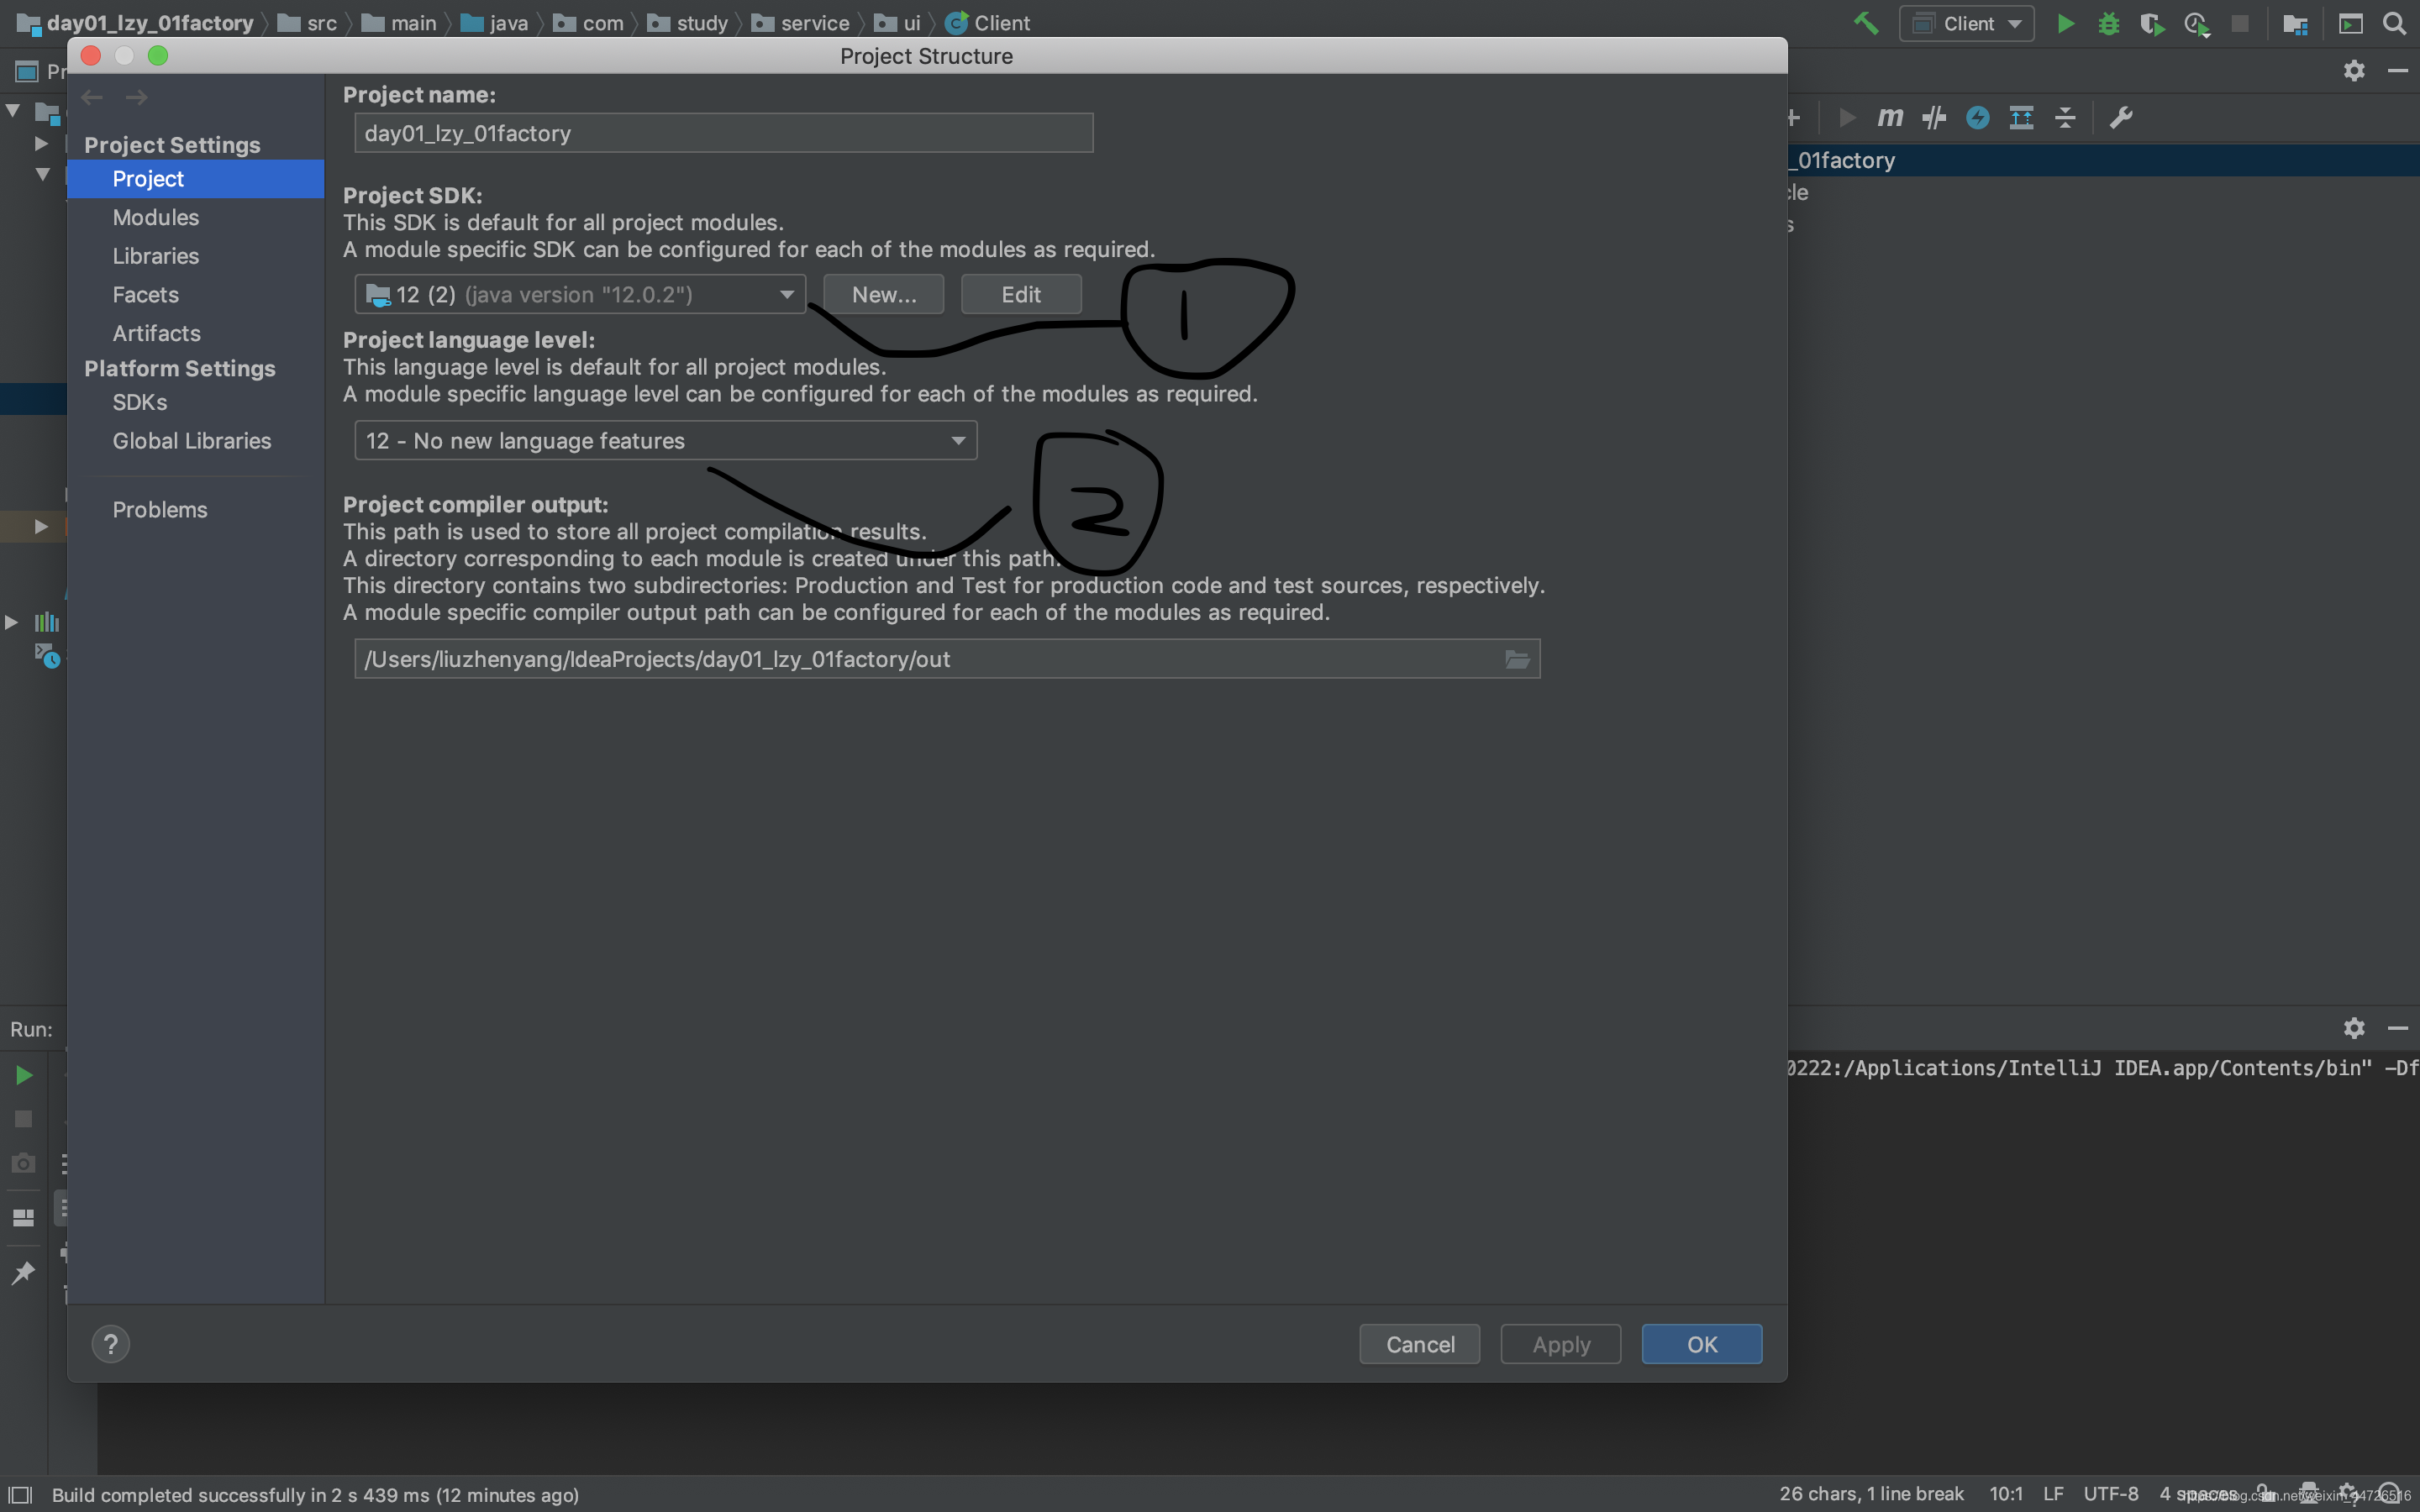Open the Project language level dropdown

pyautogui.click(x=666, y=440)
